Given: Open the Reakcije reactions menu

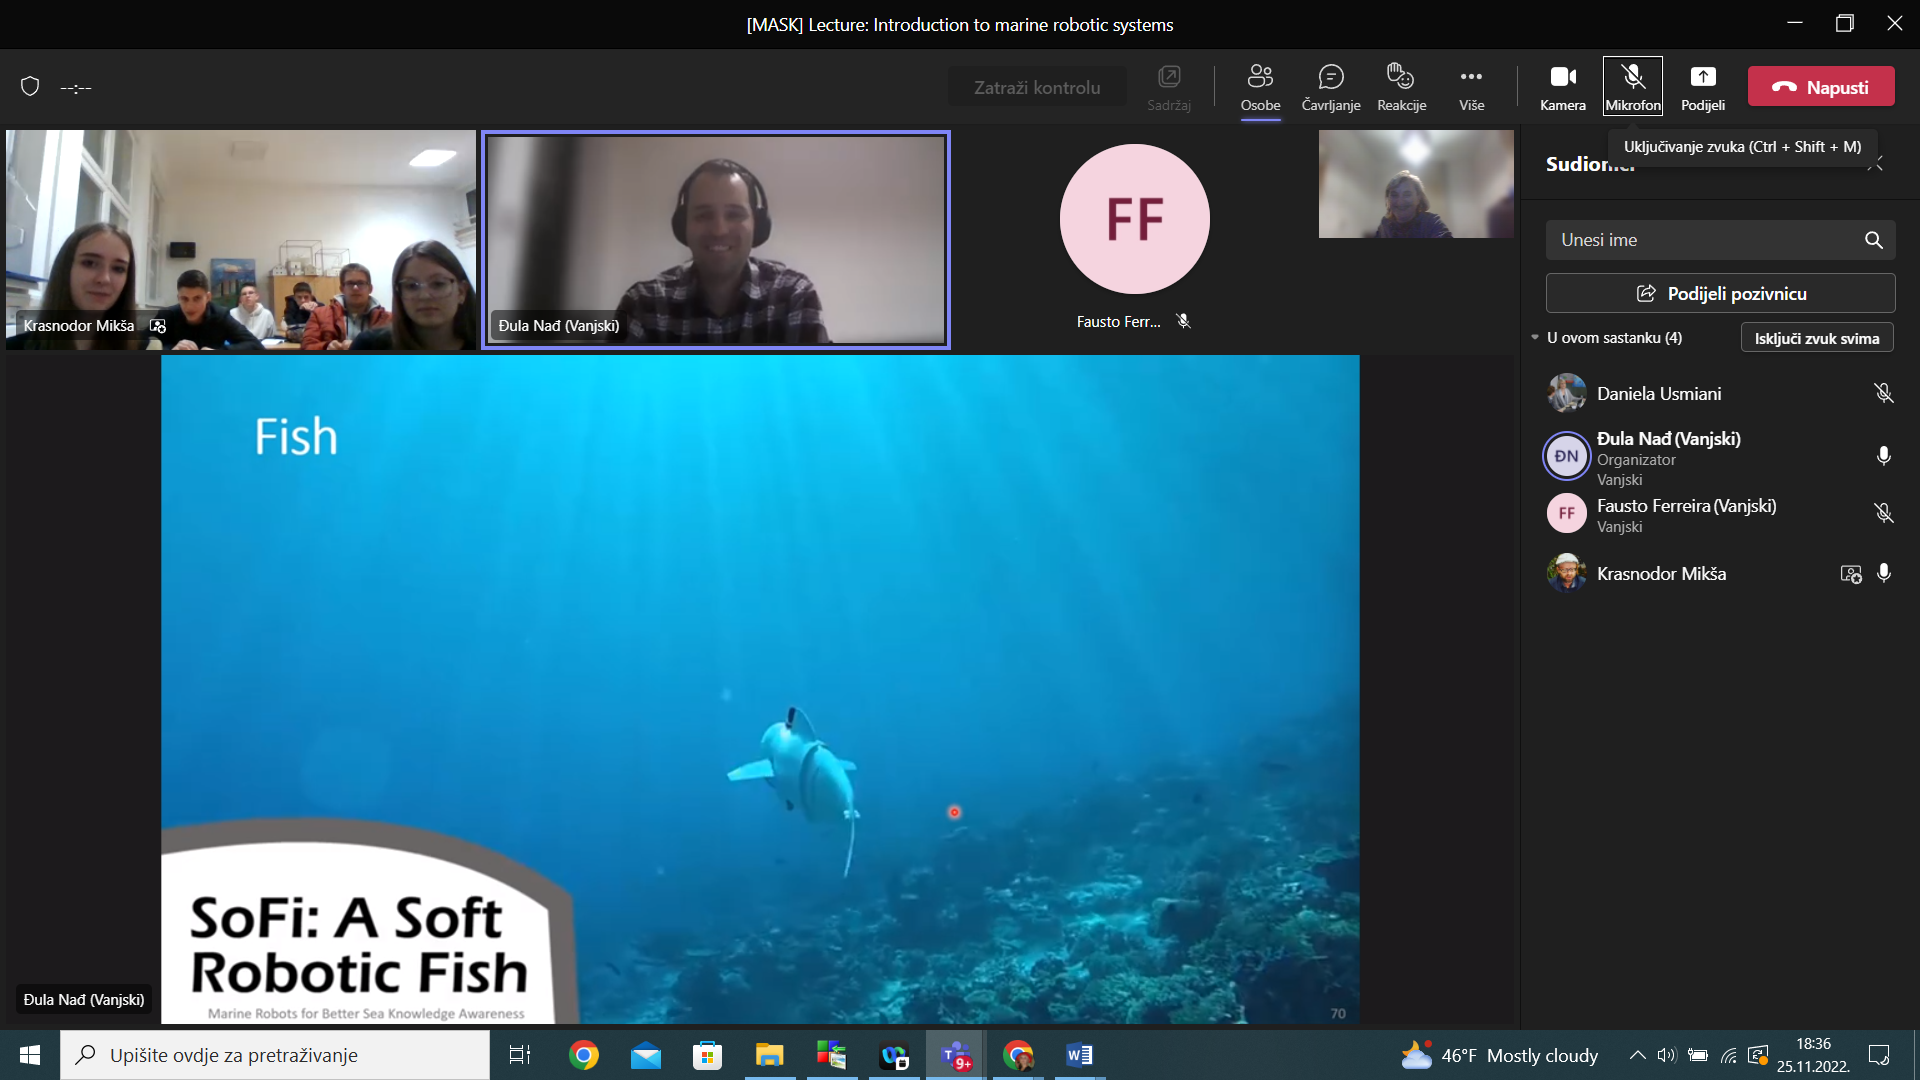Looking at the screenshot, I should click(x=1401, y=87).
